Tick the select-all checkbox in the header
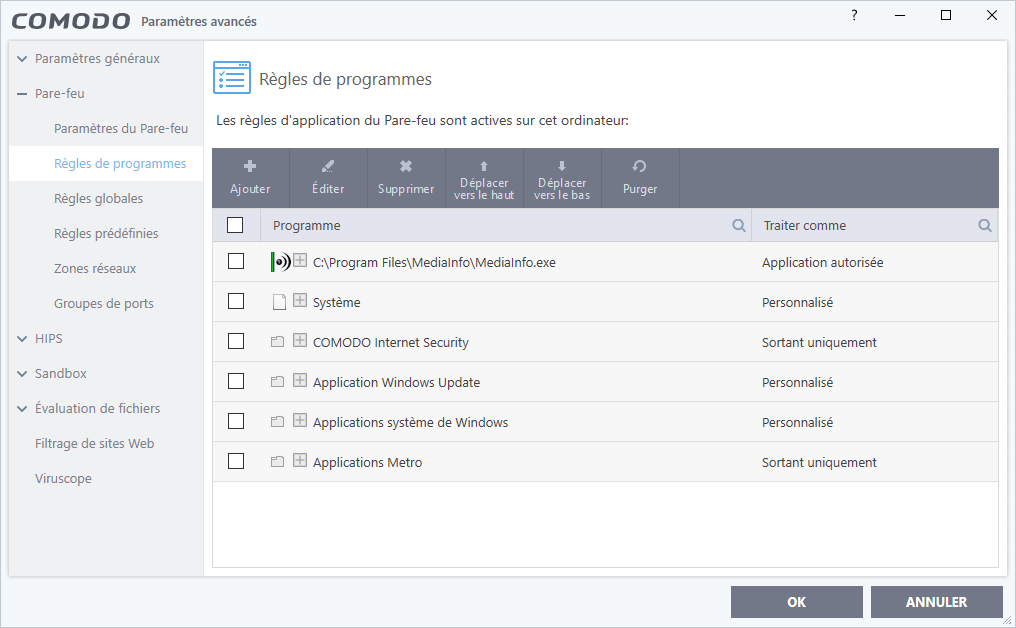The height and width of the screenshot is (628, 1016). [235, 225]
